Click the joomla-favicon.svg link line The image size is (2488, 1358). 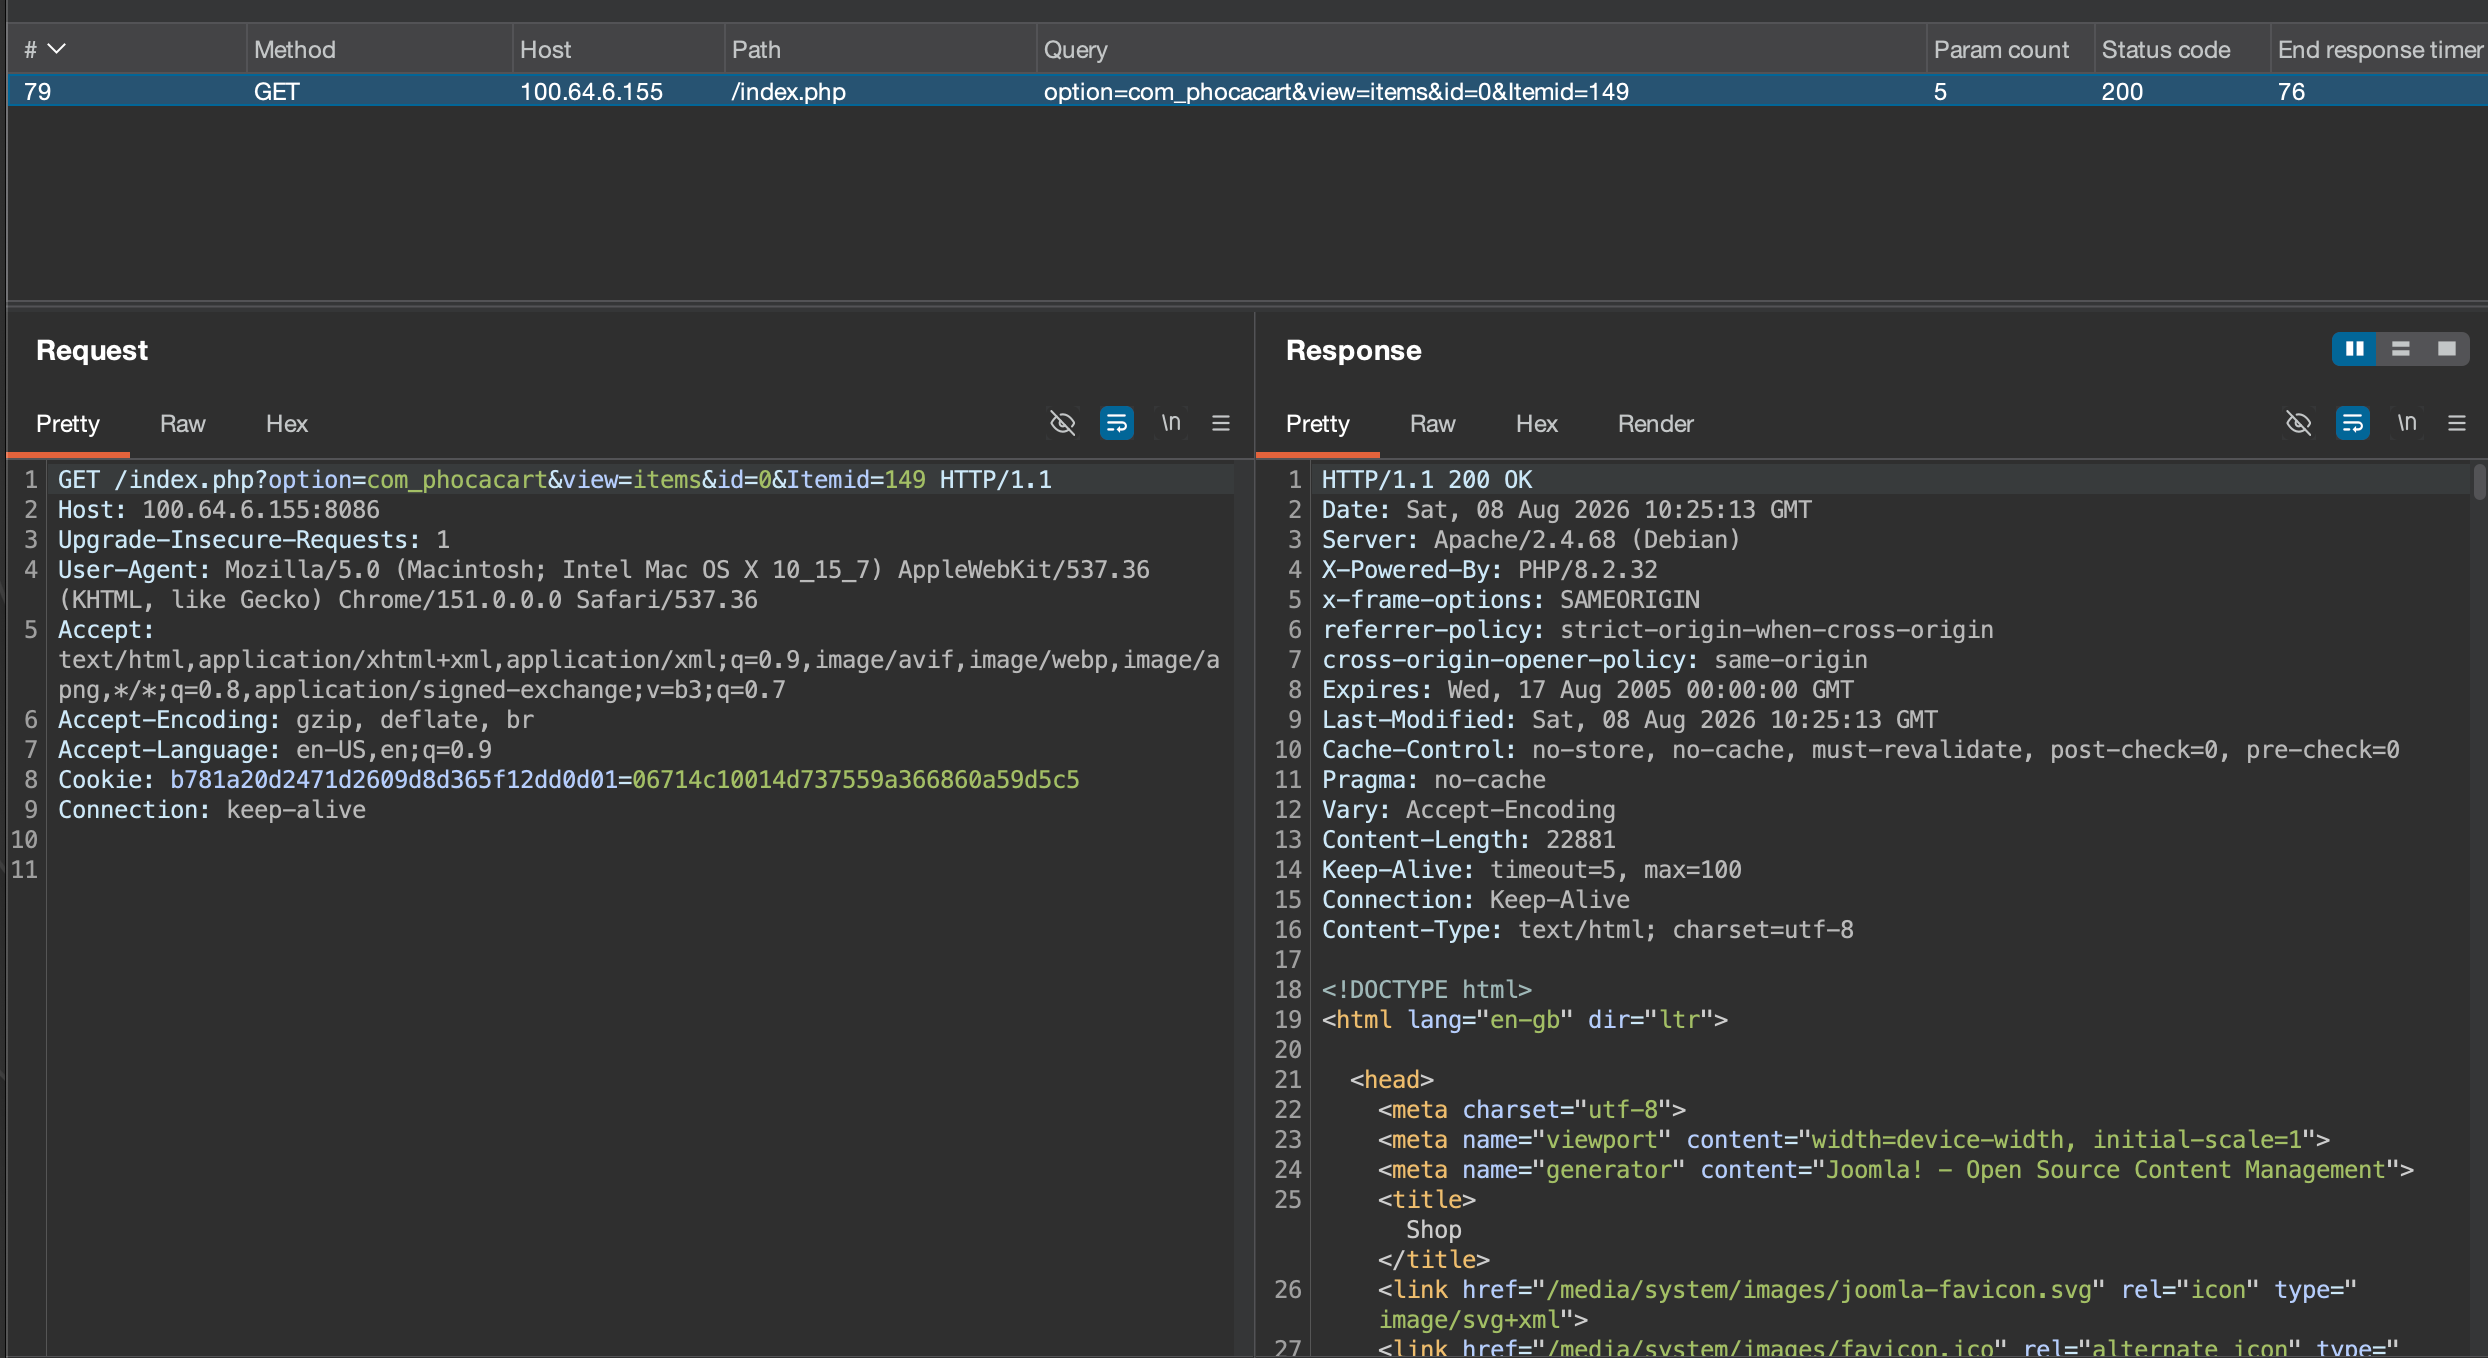[1867, 1305]
